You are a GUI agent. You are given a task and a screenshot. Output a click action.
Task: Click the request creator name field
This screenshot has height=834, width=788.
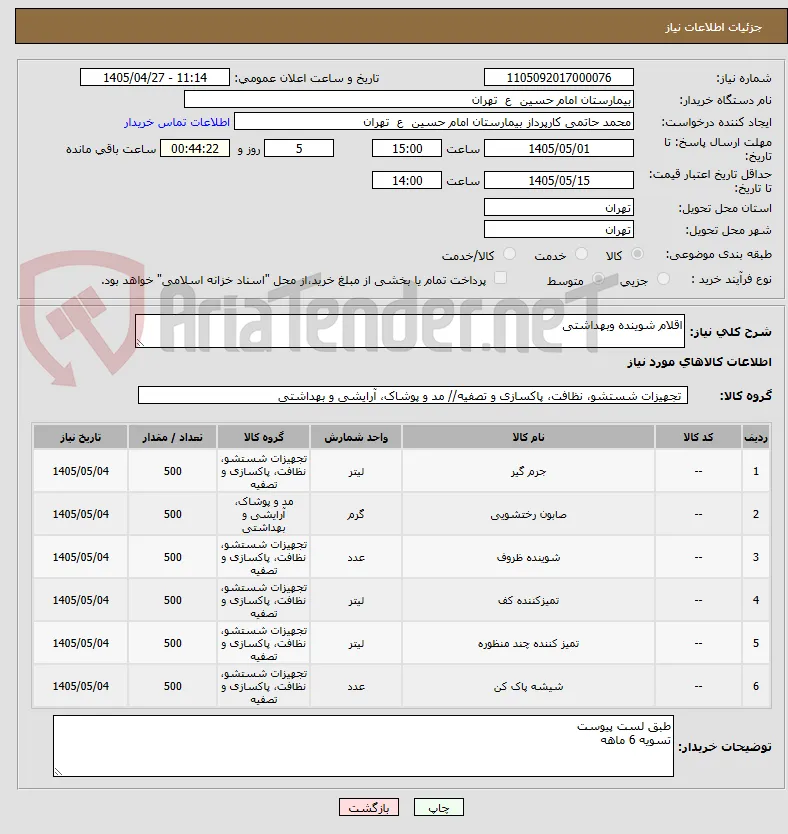tap(434, 122)
